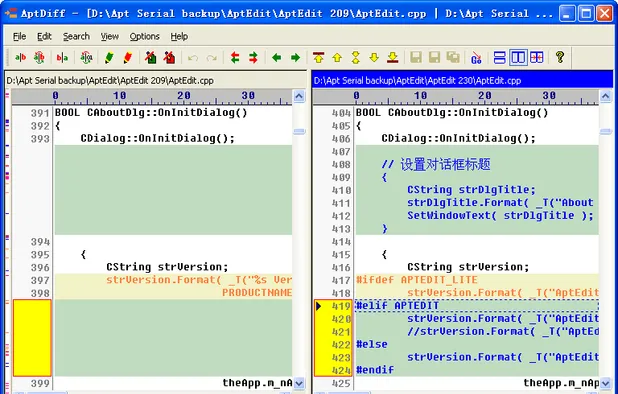This screenshot has width=618, height=394.
Task: Click the right file path AptEdit 230\AptEdit.cpp header
Action: click(462, 80)
